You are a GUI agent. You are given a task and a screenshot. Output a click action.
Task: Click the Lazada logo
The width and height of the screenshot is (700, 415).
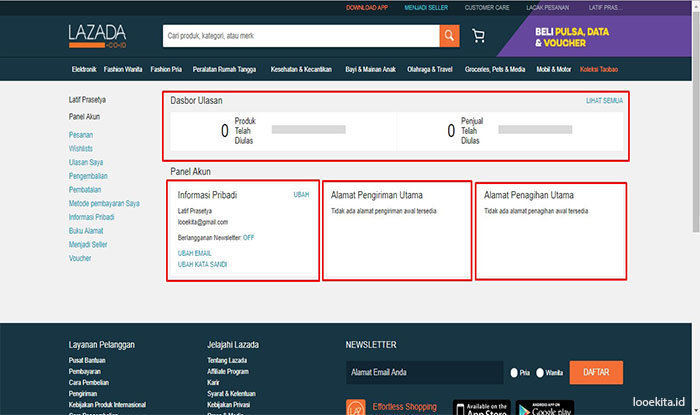(x=97, y=36)
